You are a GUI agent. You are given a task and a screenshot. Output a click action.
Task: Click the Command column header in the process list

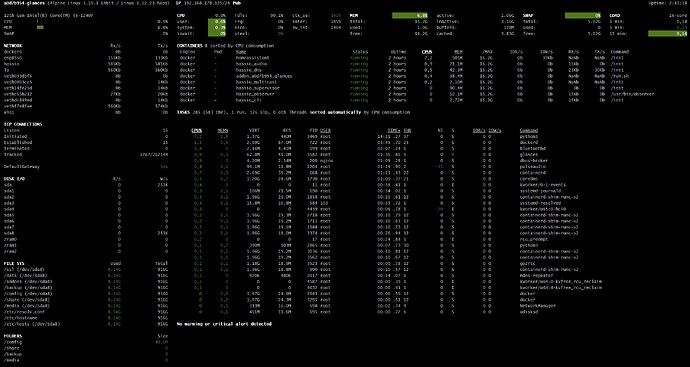point(529,130)
